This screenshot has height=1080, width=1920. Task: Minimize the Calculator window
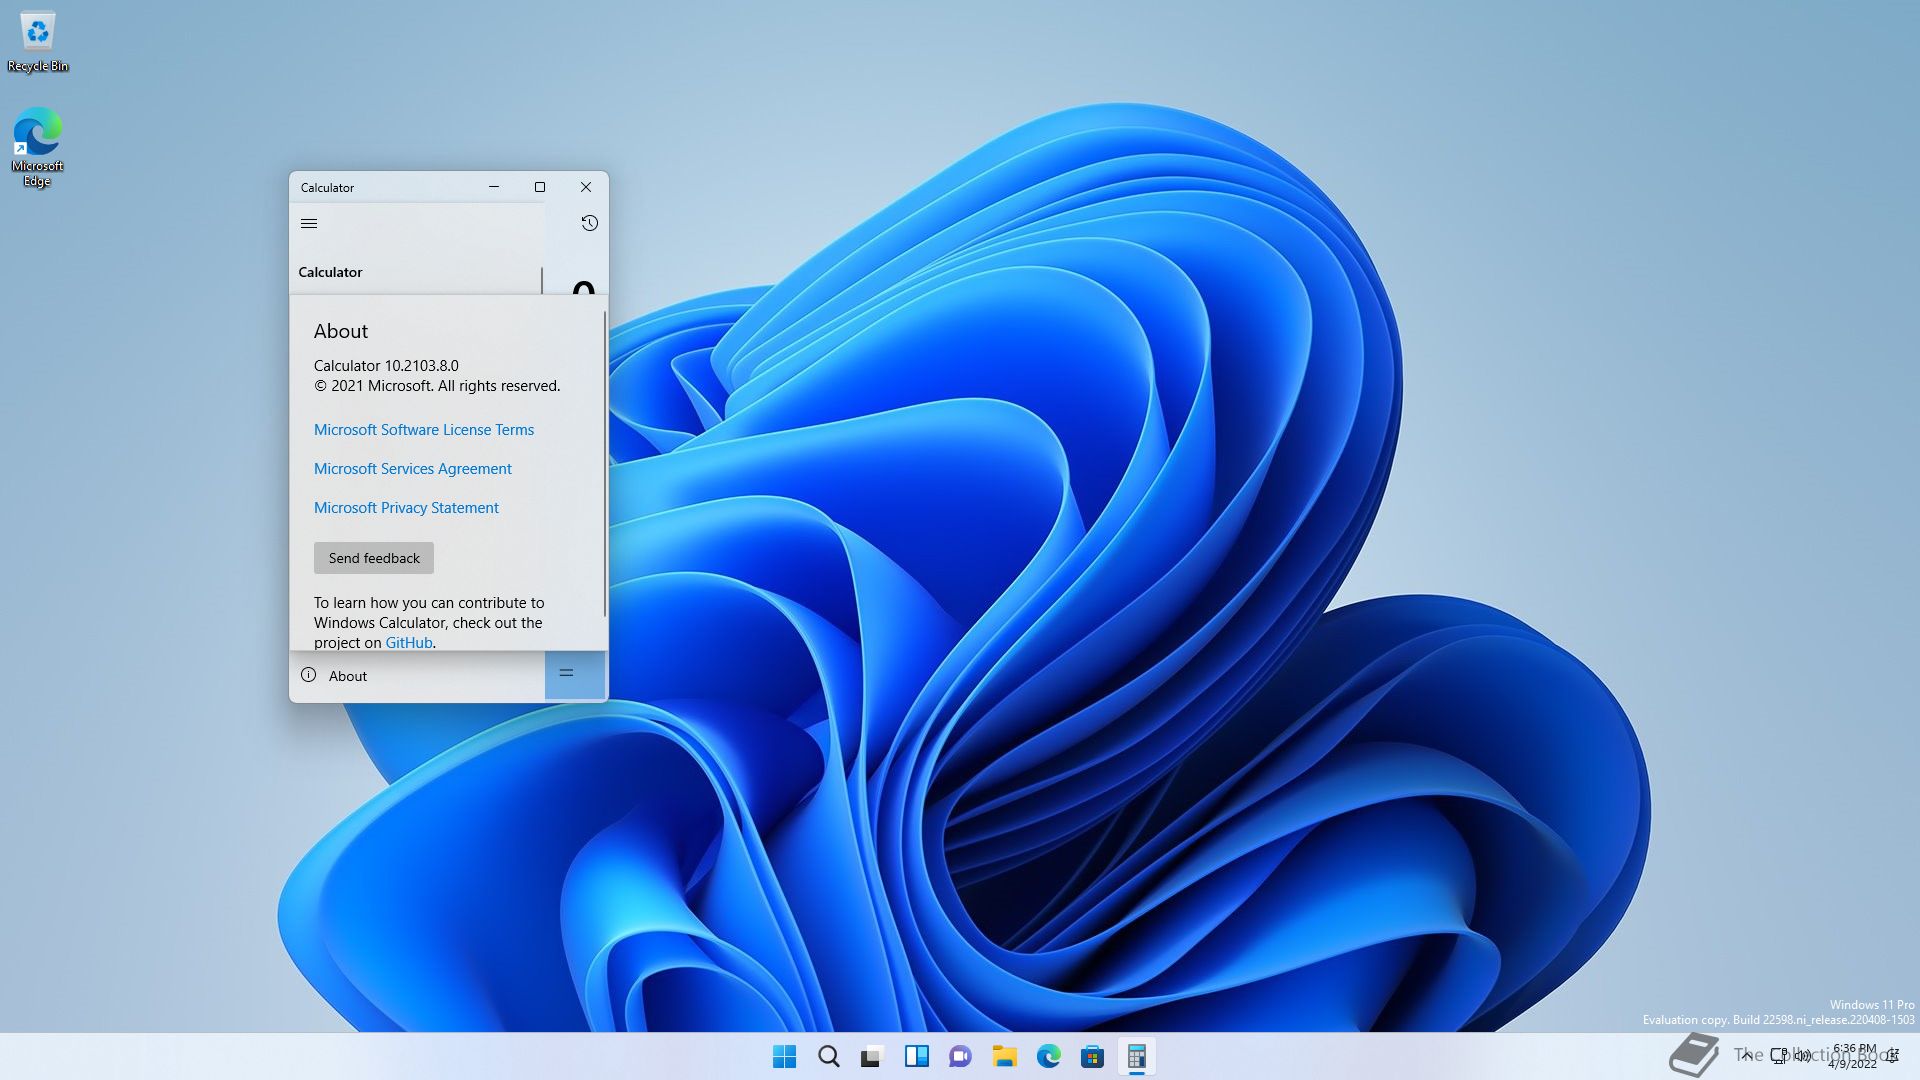(494, 187)
